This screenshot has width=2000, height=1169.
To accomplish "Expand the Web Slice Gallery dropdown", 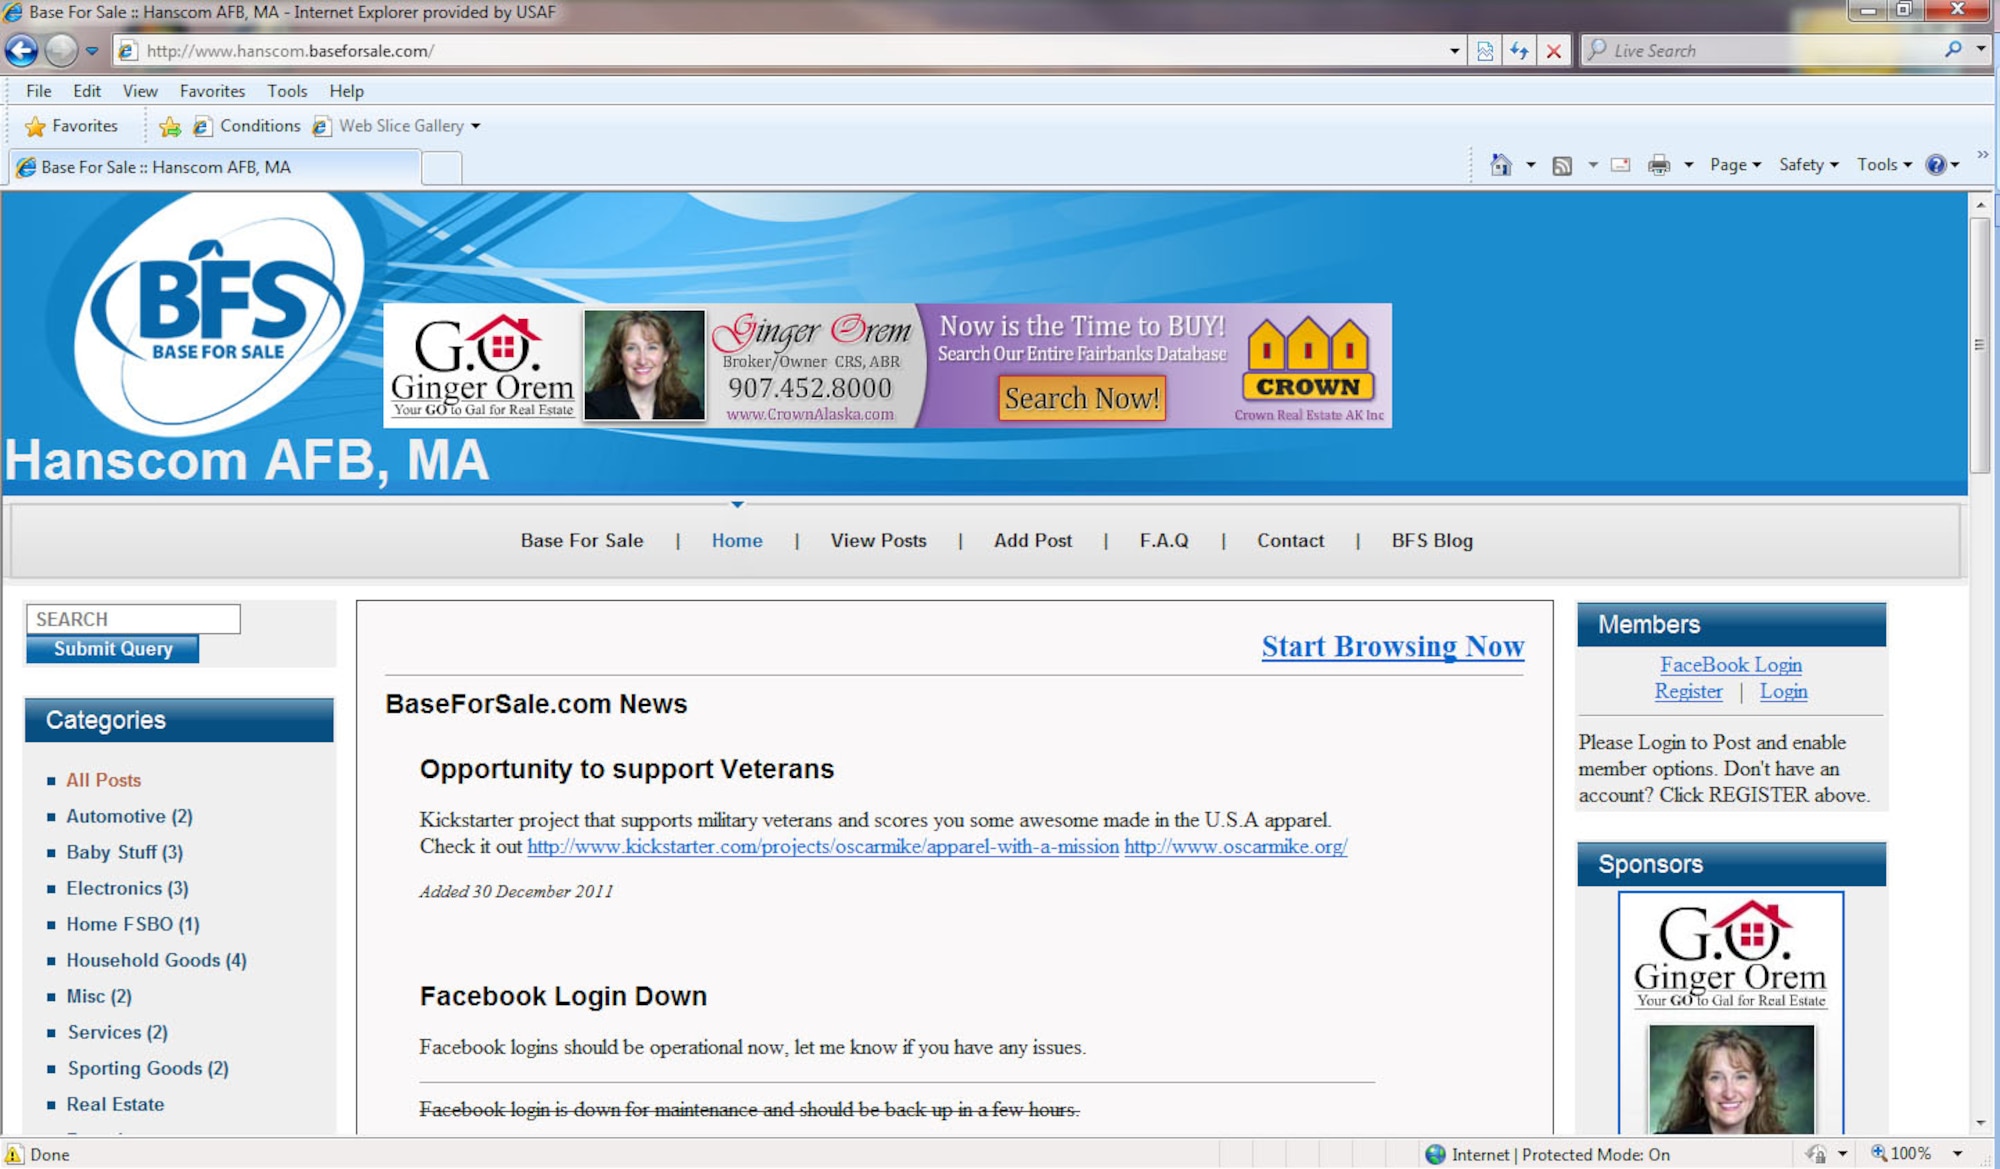I will pyautogui.click(x=476, y=126).
